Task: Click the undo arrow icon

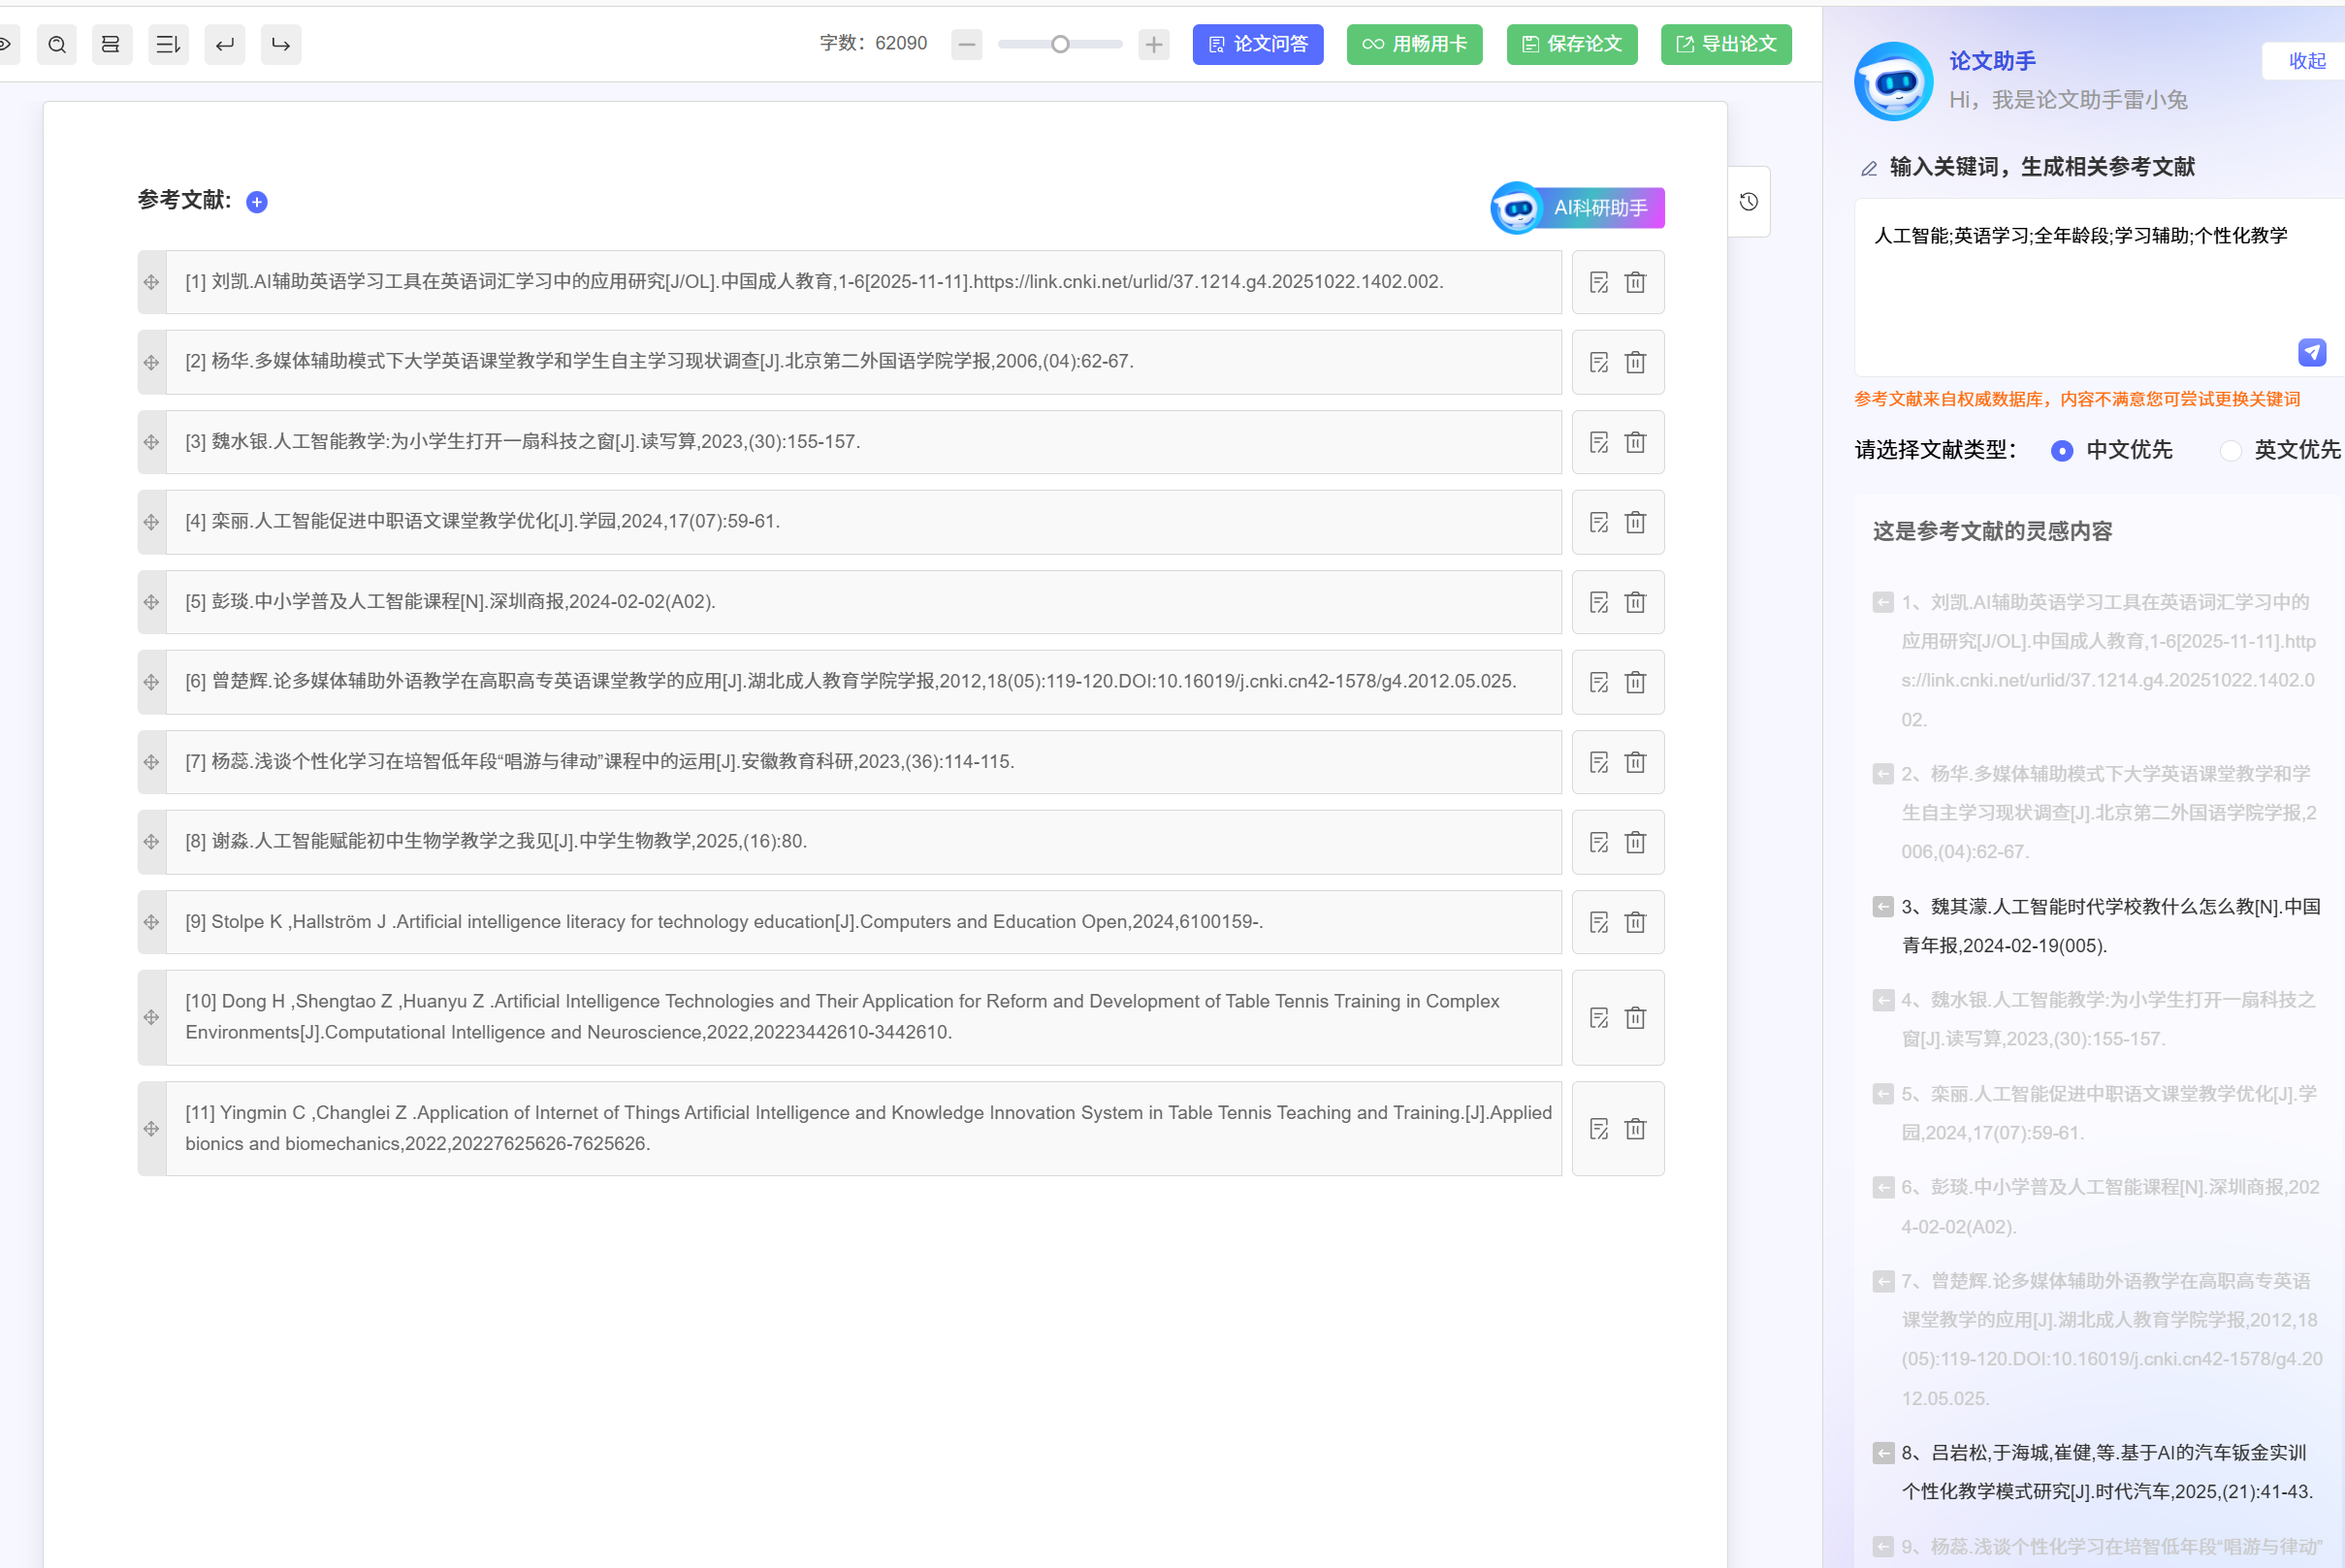Action: tap(225, 44)
